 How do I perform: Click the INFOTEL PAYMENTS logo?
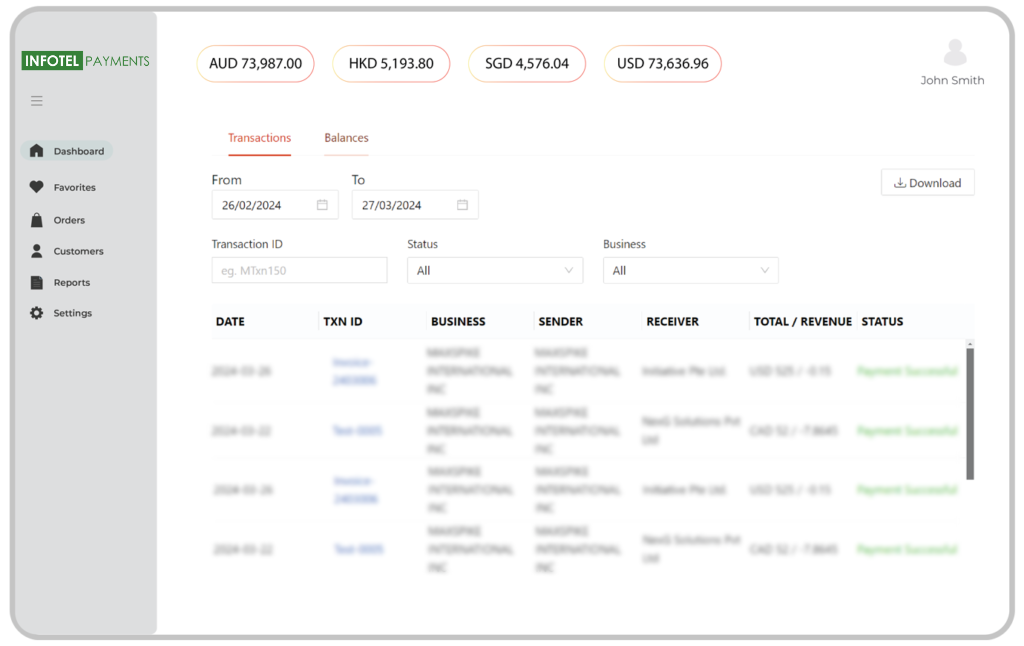[x=86, y=61]
